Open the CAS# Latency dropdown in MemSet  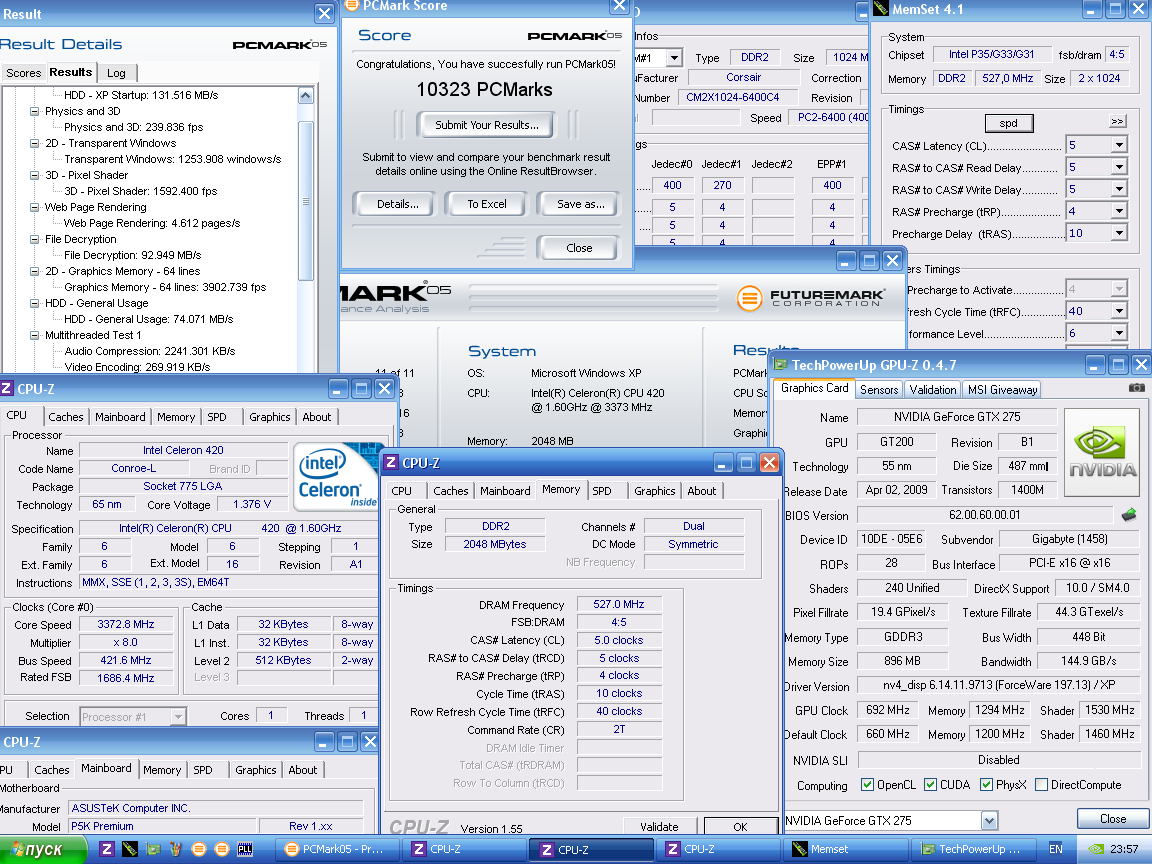tap(1118, 145)
